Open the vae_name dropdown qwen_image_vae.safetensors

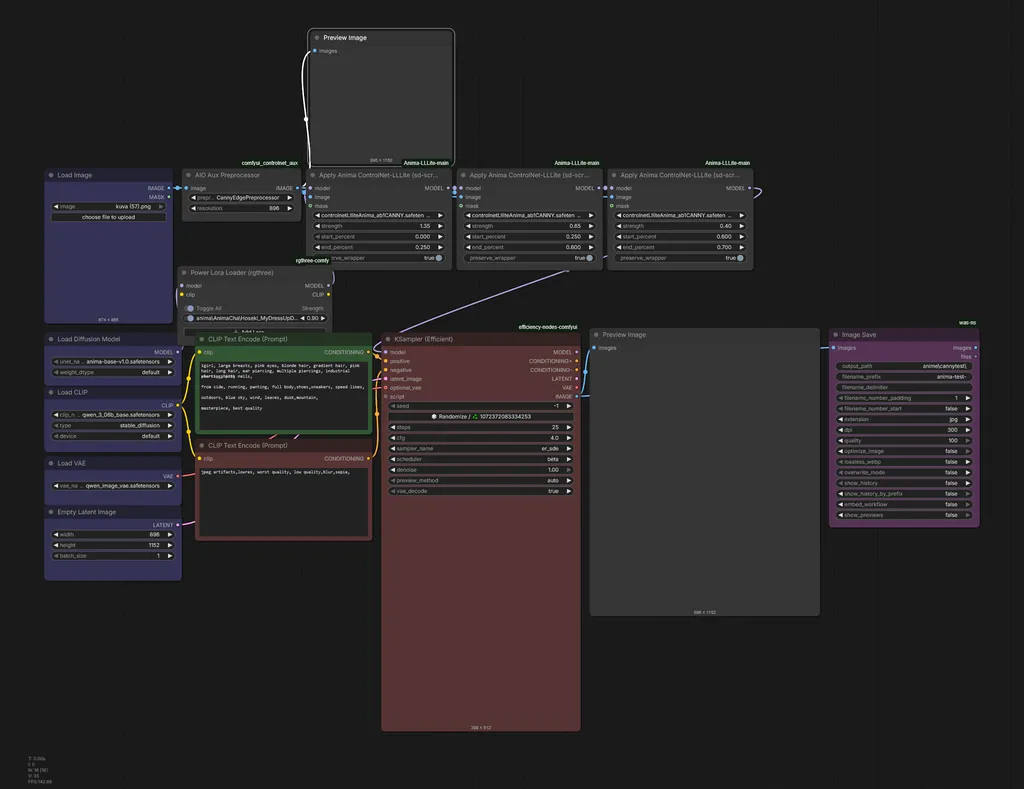tap(113, 486)
